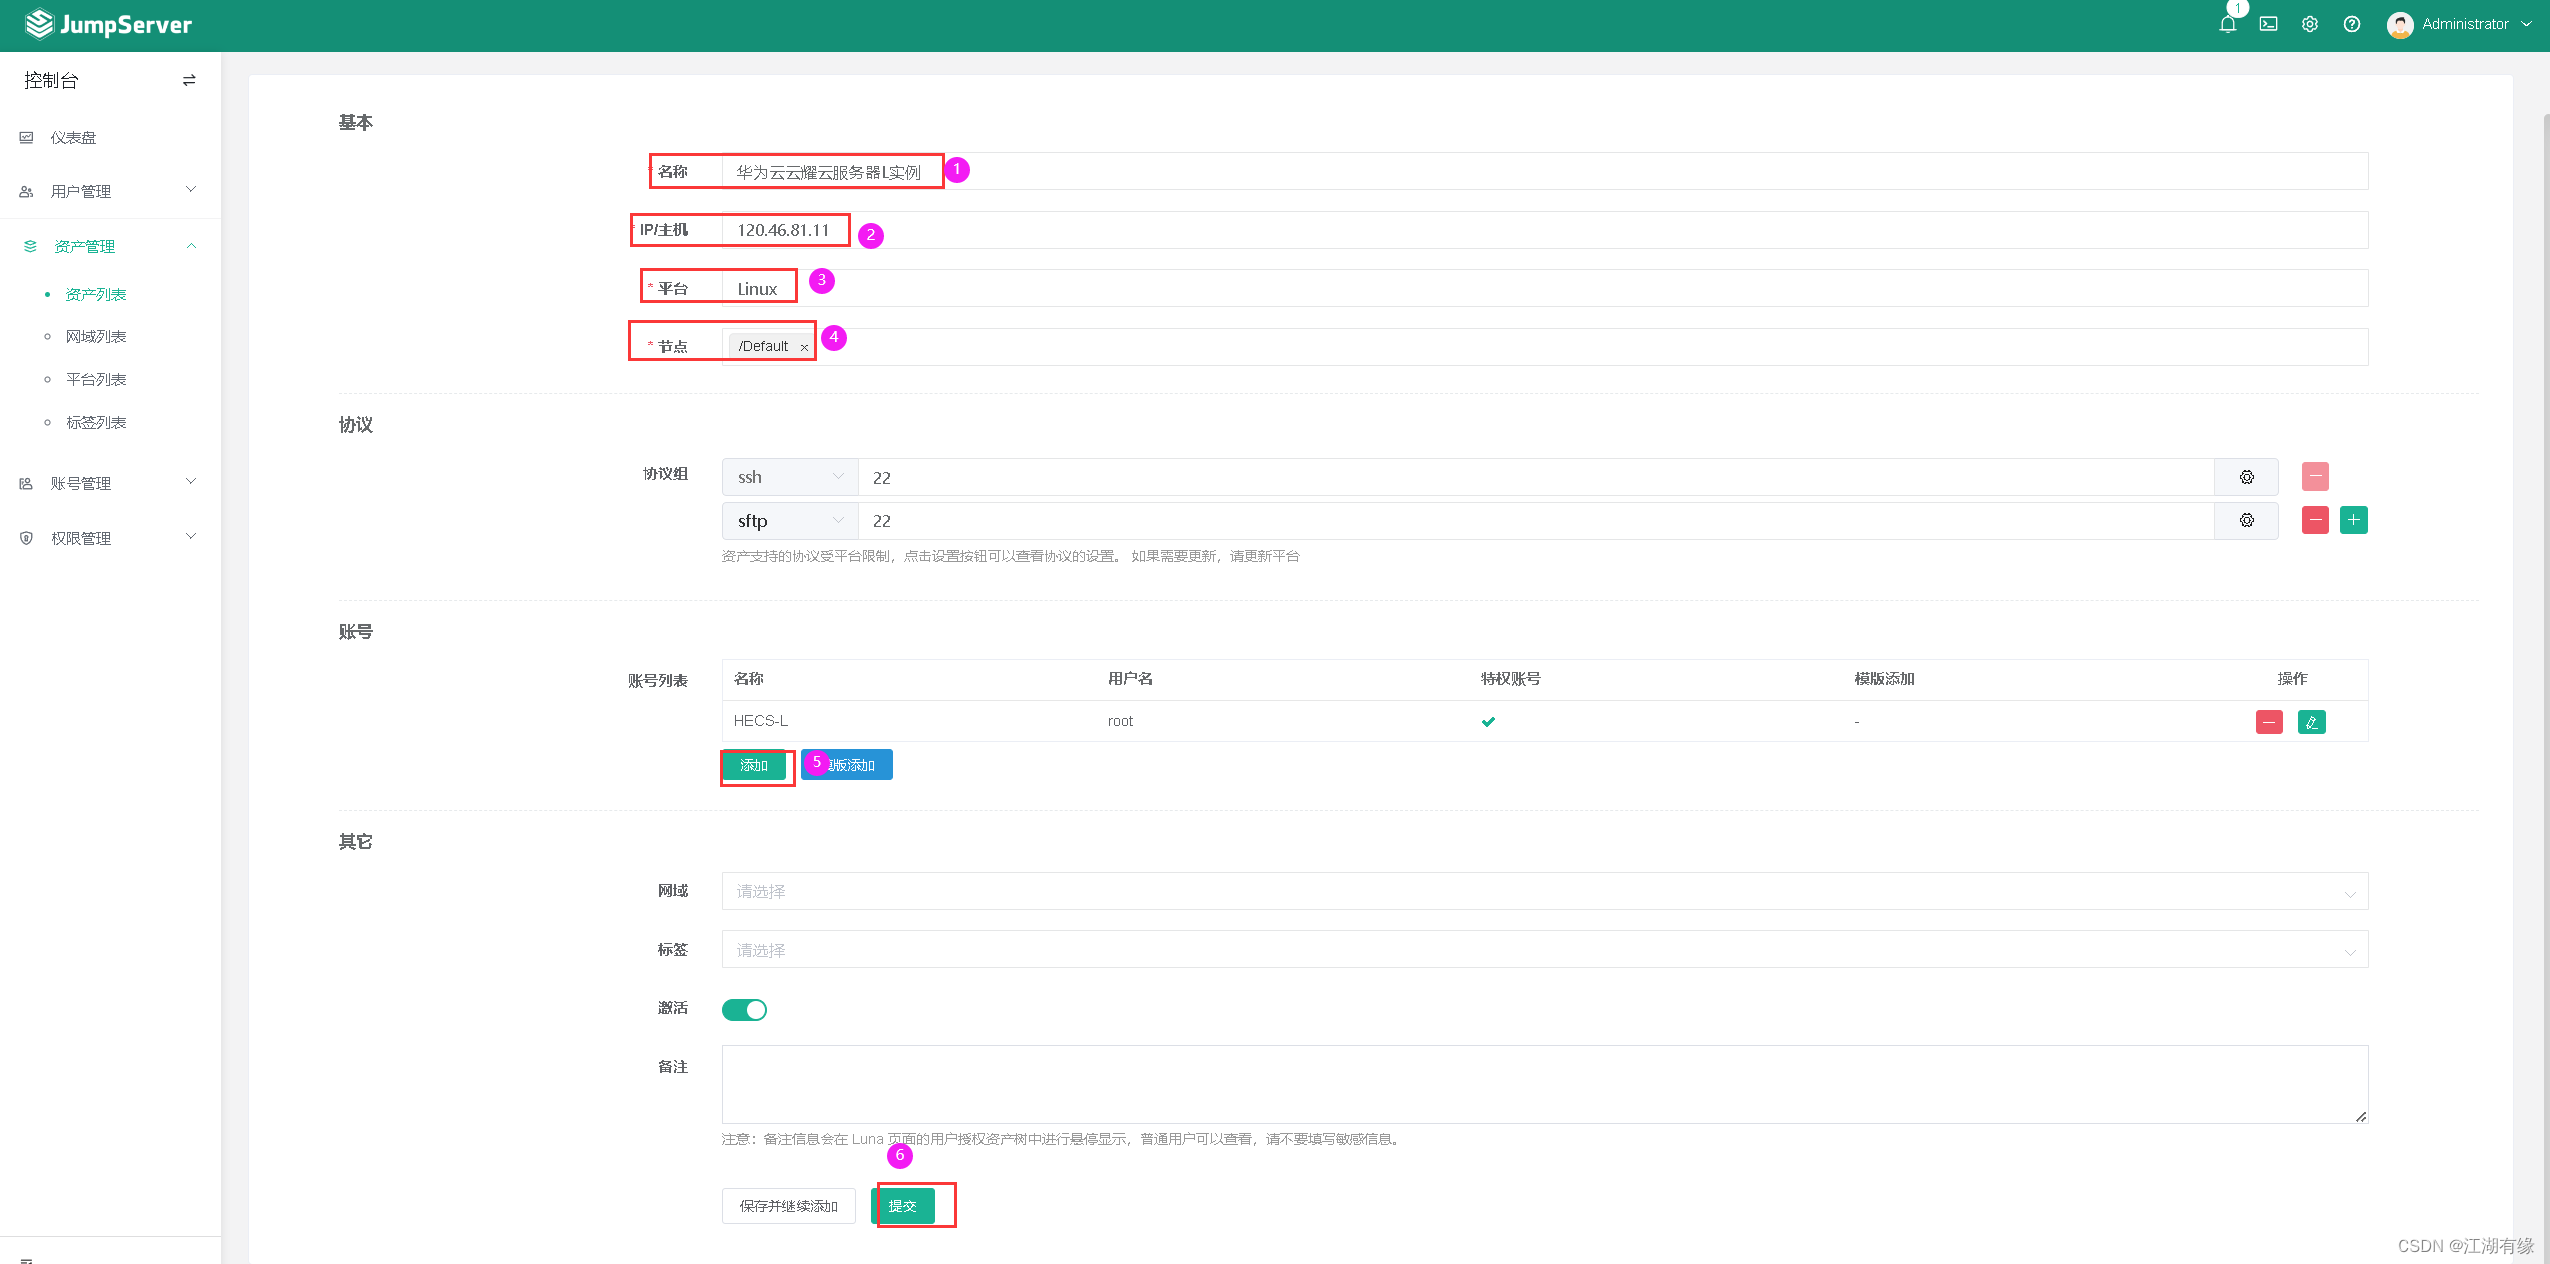The width and height of the screenshot is (2550, 1264).
Task: Remove the sftp protocol row
Action: pos(2314,520)
